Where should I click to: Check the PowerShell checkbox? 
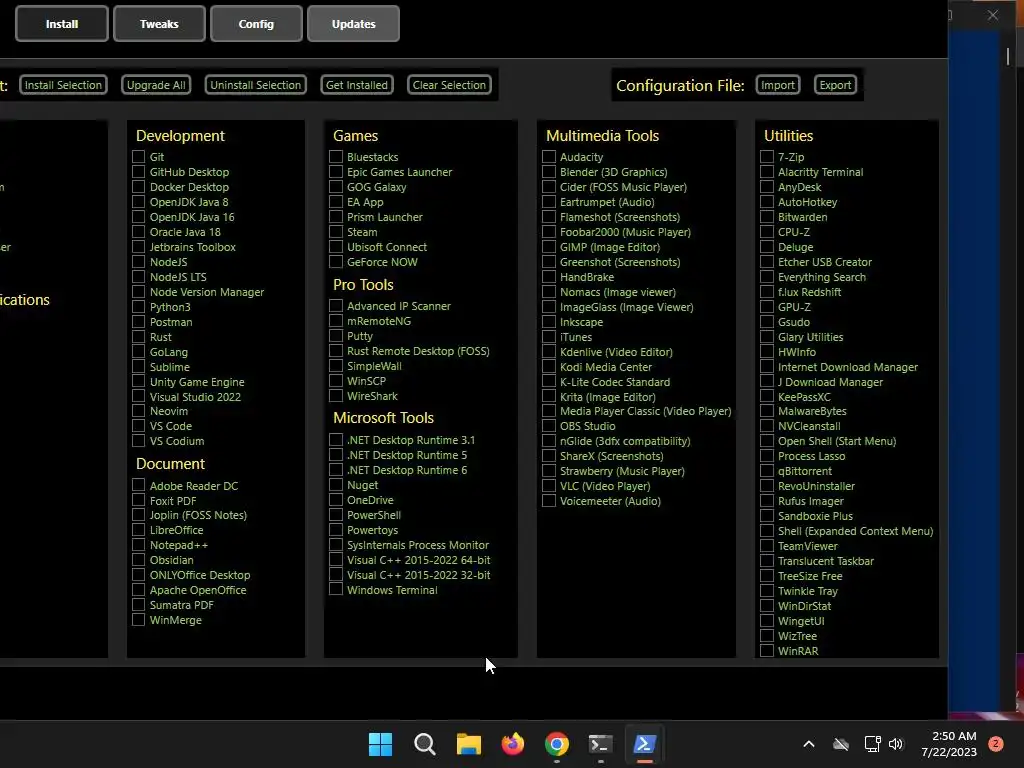(x=336, y=515)
